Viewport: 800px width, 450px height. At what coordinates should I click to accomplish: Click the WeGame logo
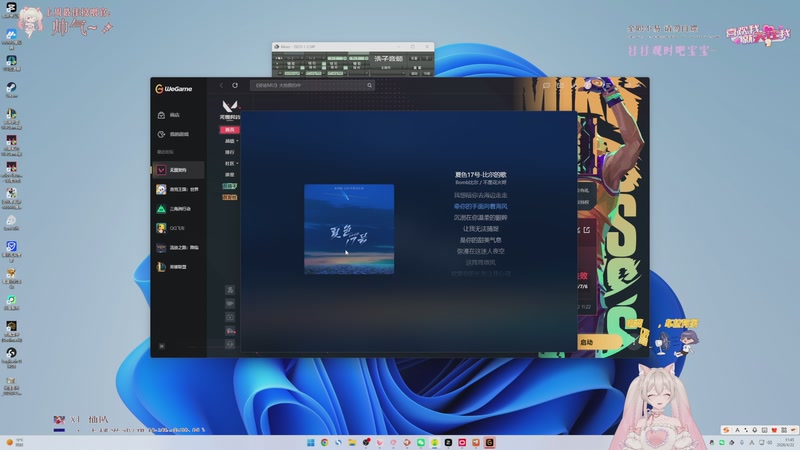point(174,89)
